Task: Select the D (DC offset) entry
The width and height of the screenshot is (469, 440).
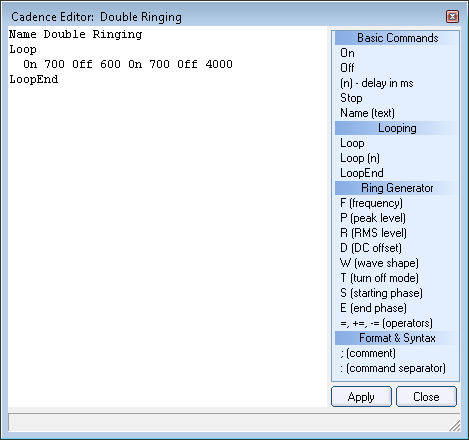Action: [371, 248]
